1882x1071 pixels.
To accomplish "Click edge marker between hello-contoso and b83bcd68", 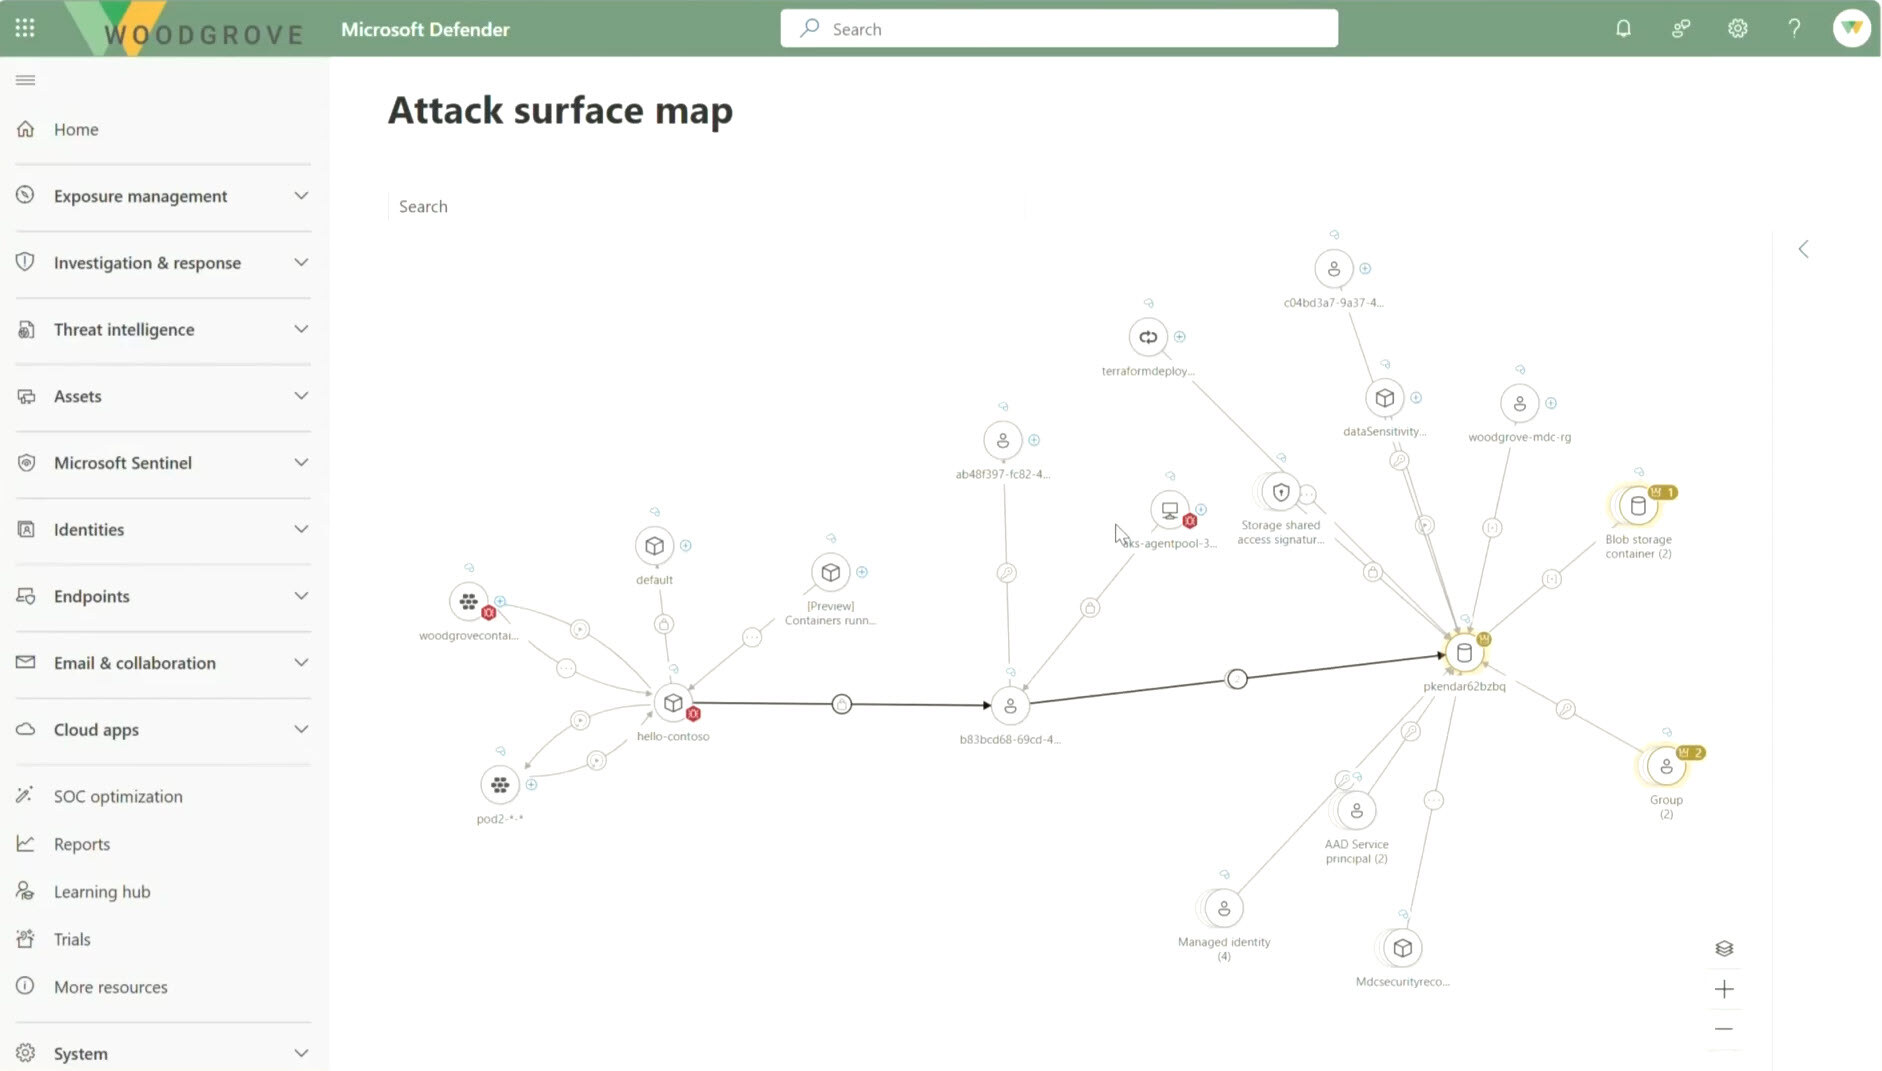I will tap(842, 704).
